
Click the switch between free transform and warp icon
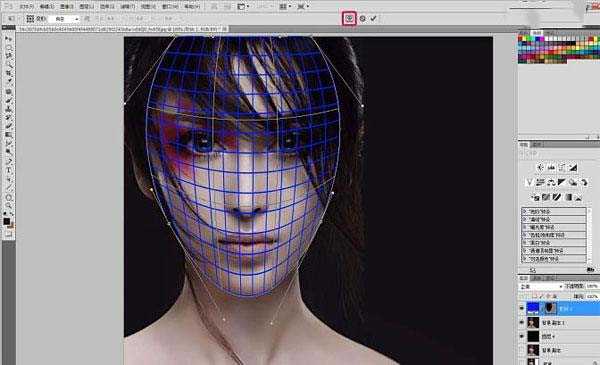click(349, 18)
